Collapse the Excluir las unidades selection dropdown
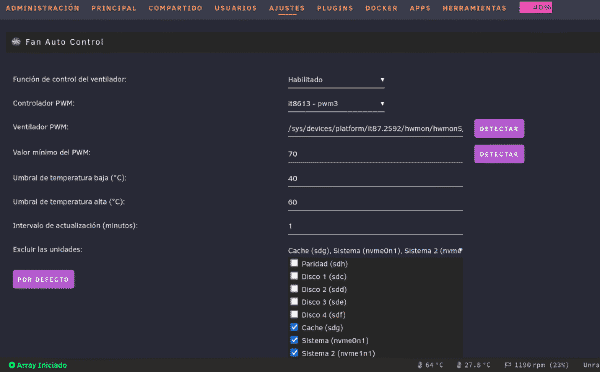This screenshot has width=600, height=372. 375,251
